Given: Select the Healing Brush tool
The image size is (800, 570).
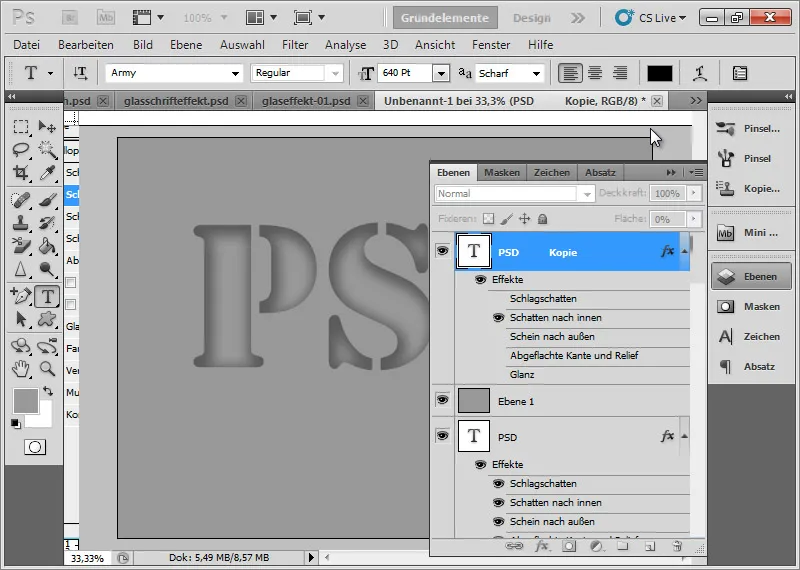Looking at the screenshot, I should click(20, 200).
